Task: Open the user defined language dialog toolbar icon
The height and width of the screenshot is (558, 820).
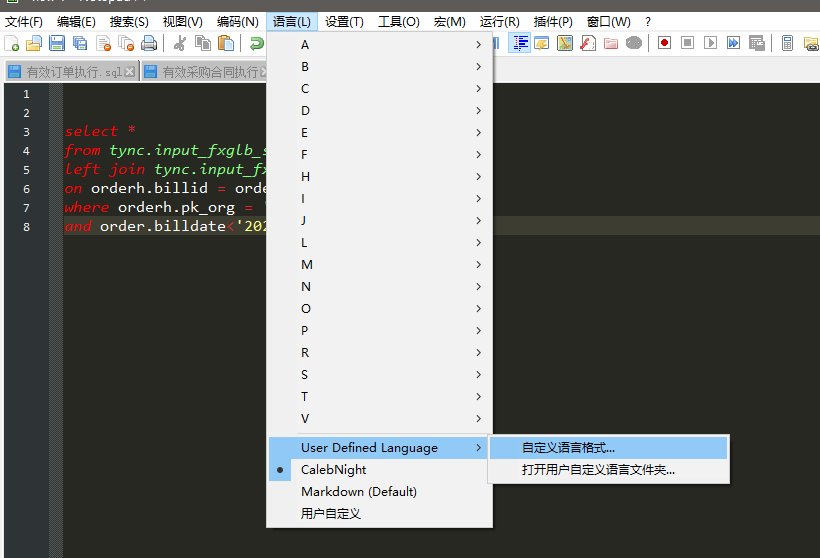Action: coord(542,43)
